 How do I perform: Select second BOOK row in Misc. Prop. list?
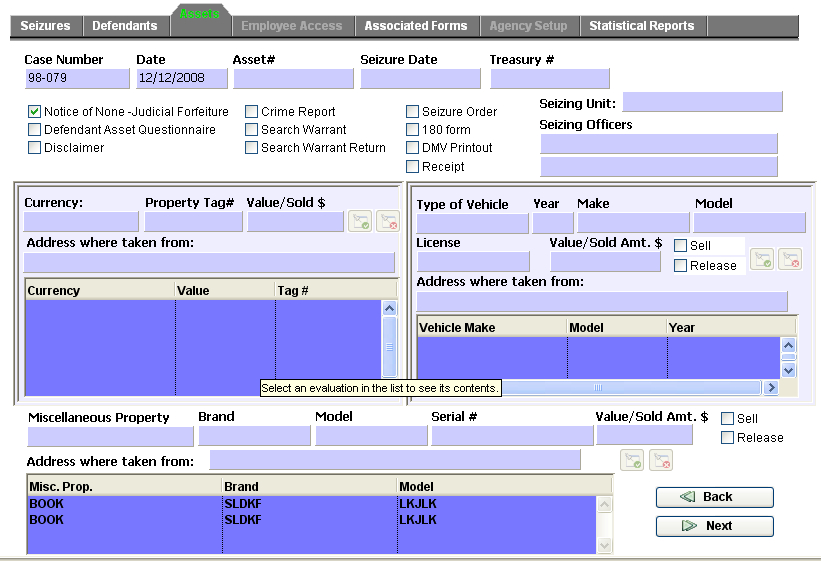click(x=311, y=520)
